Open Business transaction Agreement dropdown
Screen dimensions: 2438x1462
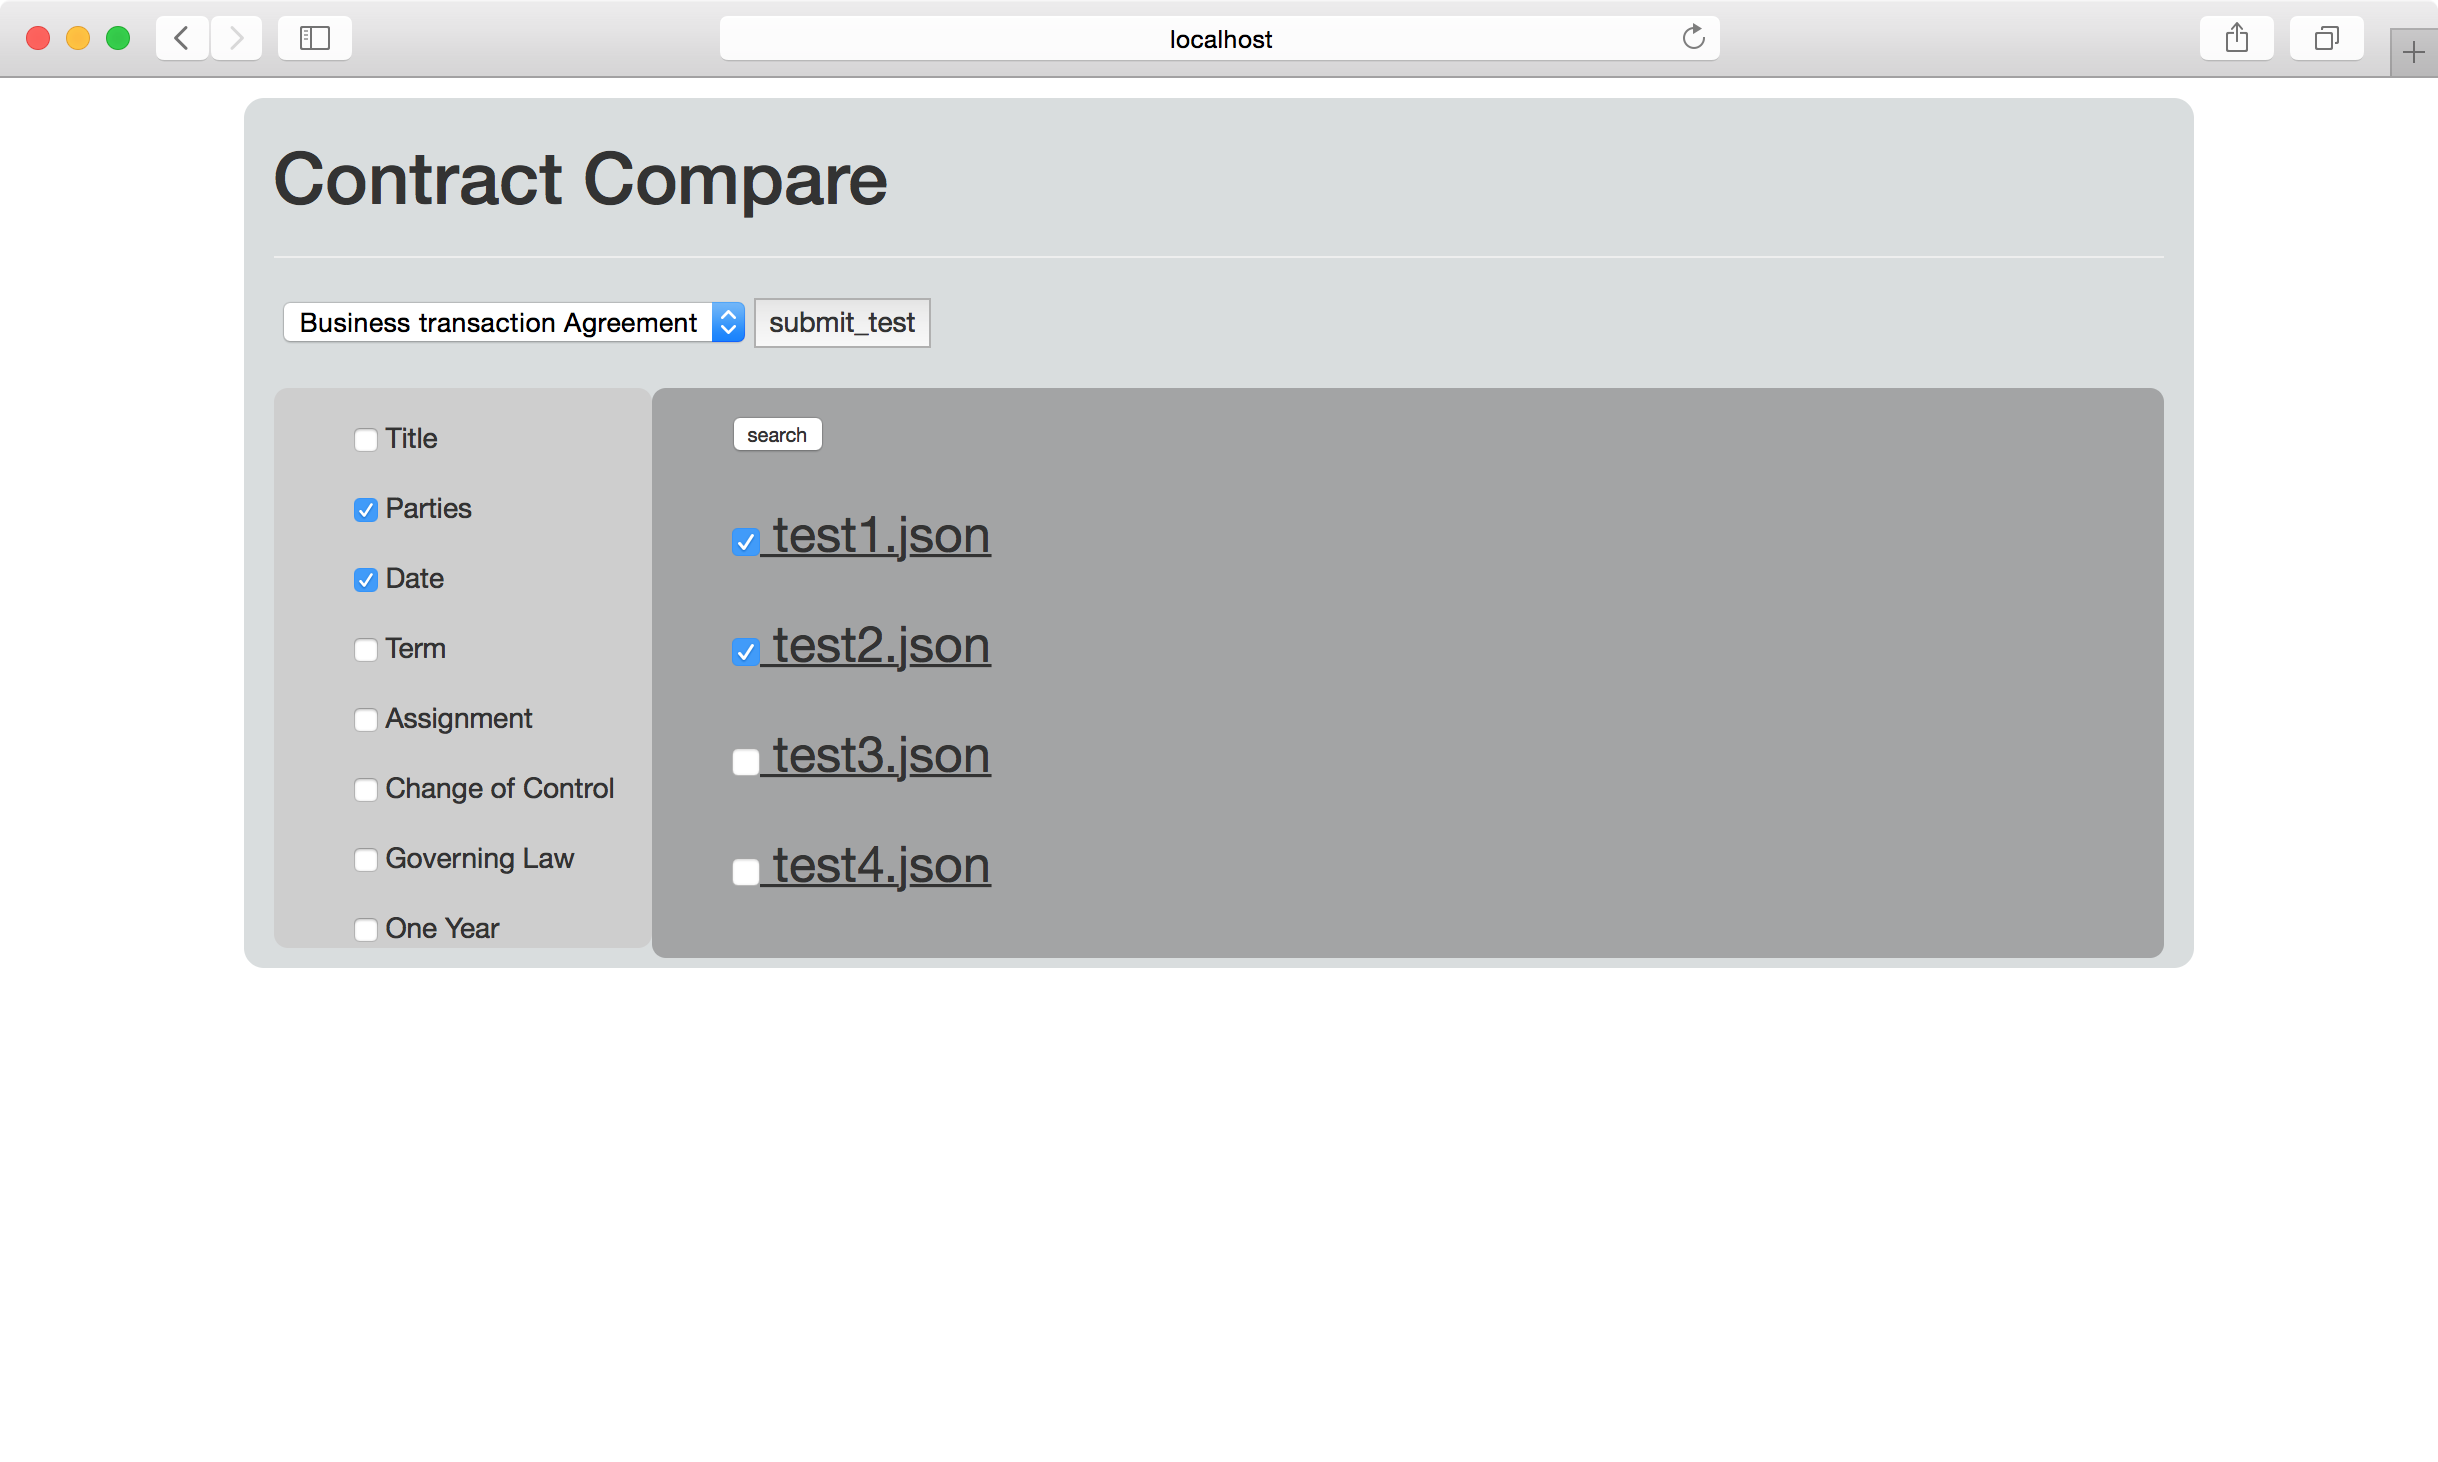(500, 322)
